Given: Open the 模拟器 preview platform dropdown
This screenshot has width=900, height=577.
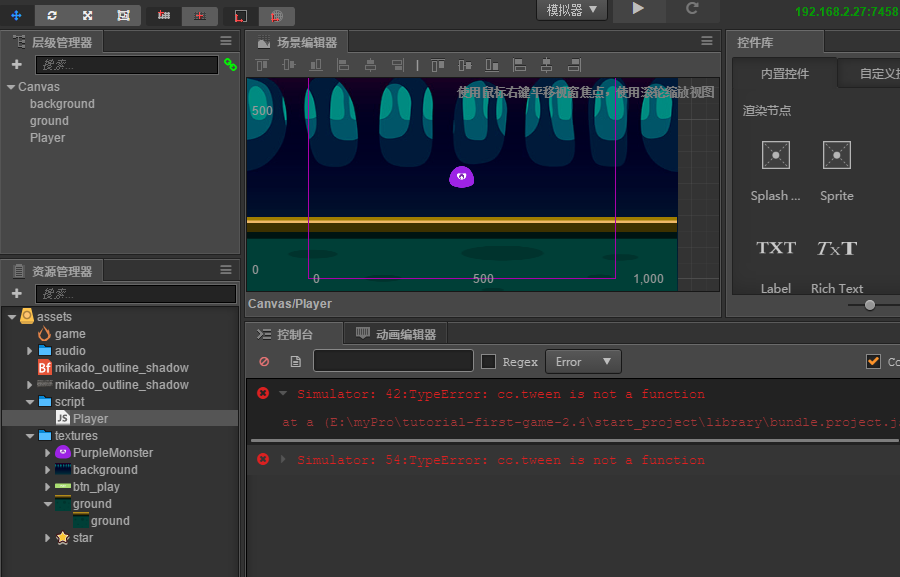Looking at the screenshot, I should (572, 10).
